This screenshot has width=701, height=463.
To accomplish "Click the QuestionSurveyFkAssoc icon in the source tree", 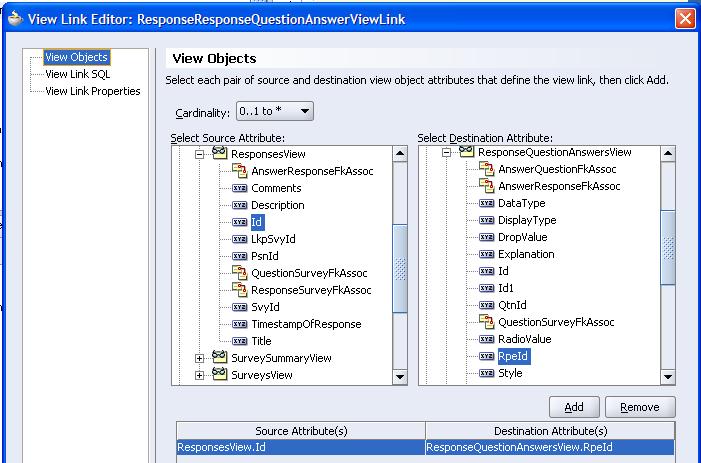I will click(240, 272).
